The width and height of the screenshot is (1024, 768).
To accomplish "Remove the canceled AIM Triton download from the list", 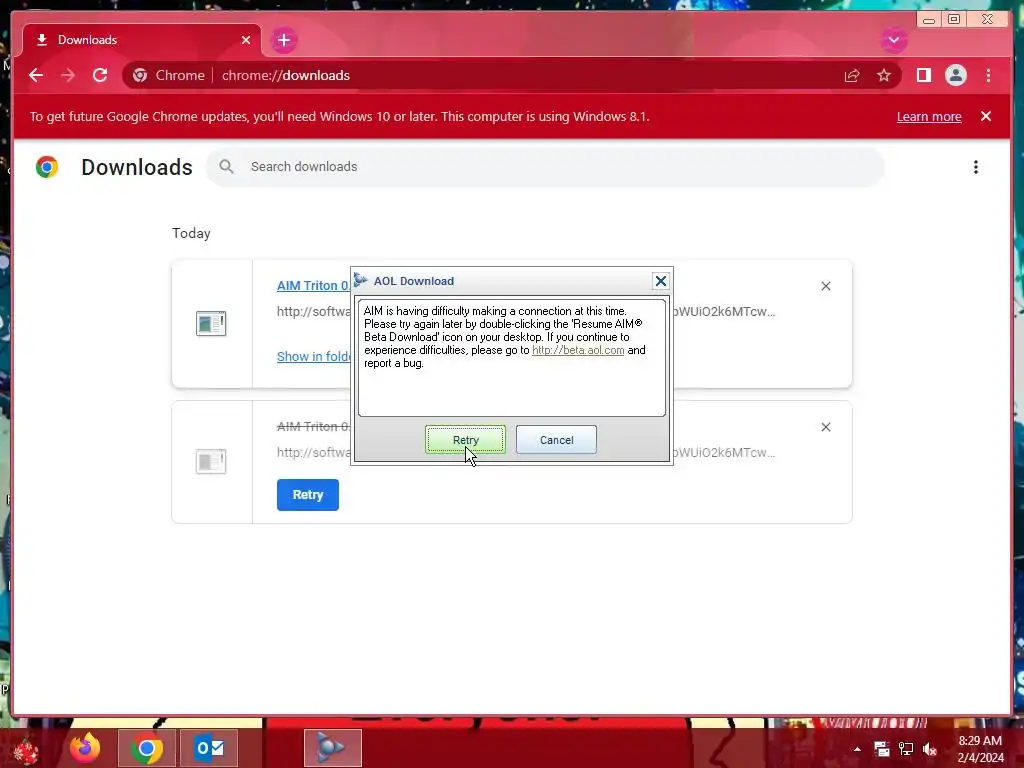I will pos(825,427).
